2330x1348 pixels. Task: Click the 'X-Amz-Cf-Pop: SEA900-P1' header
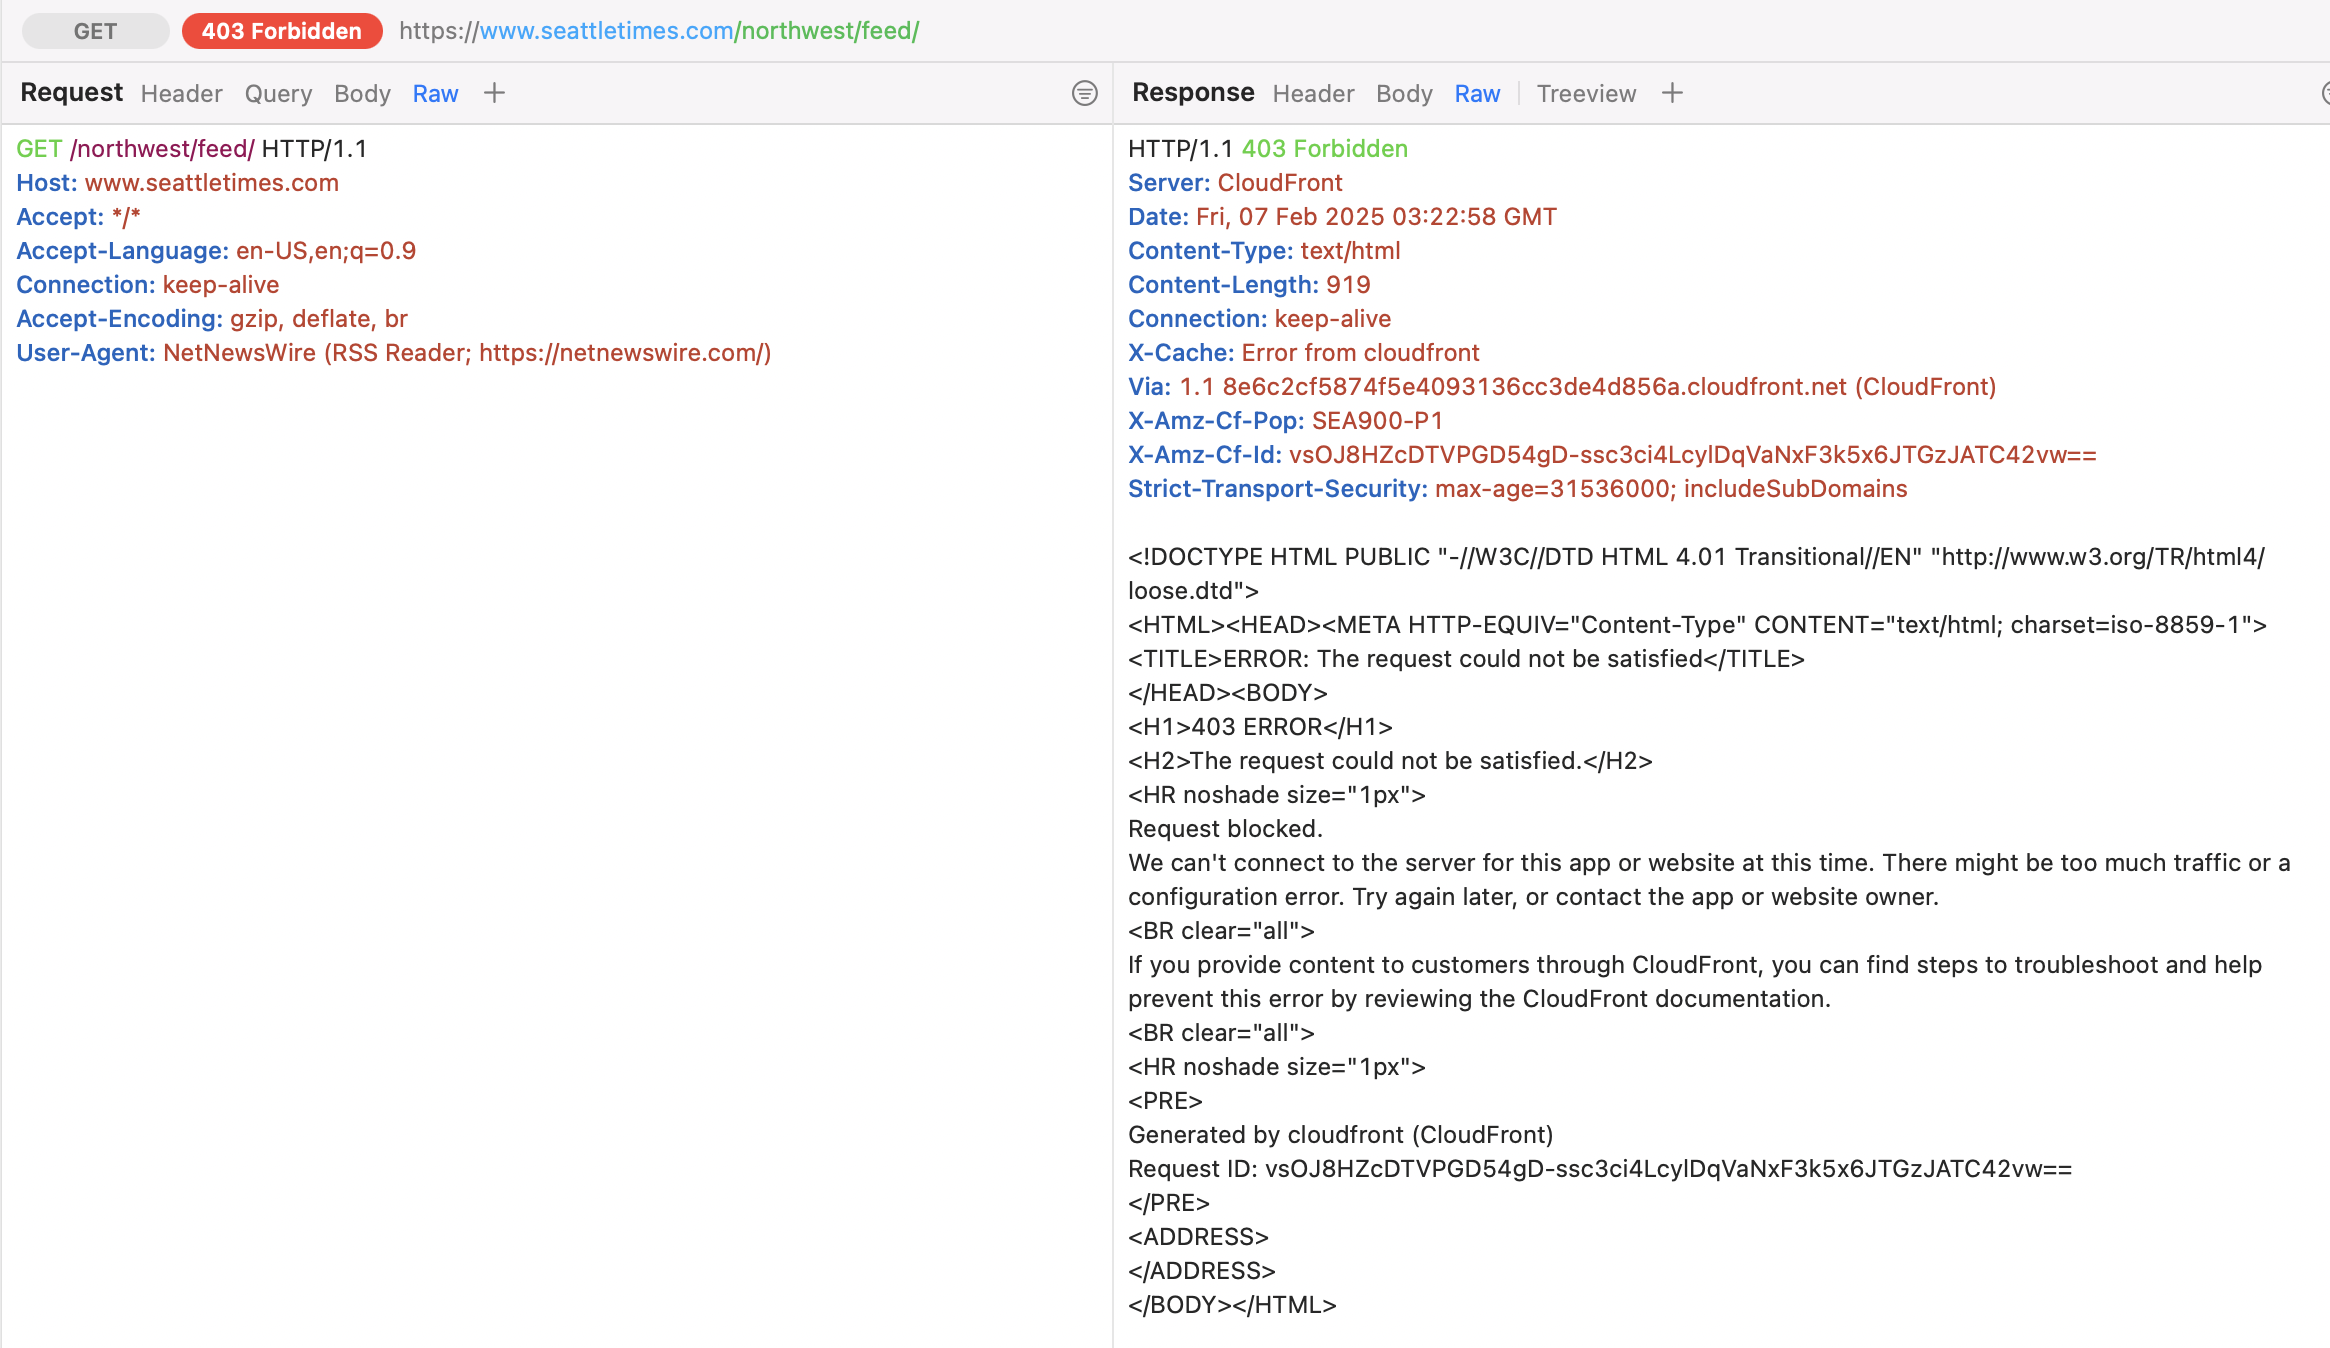point(1286,421)
